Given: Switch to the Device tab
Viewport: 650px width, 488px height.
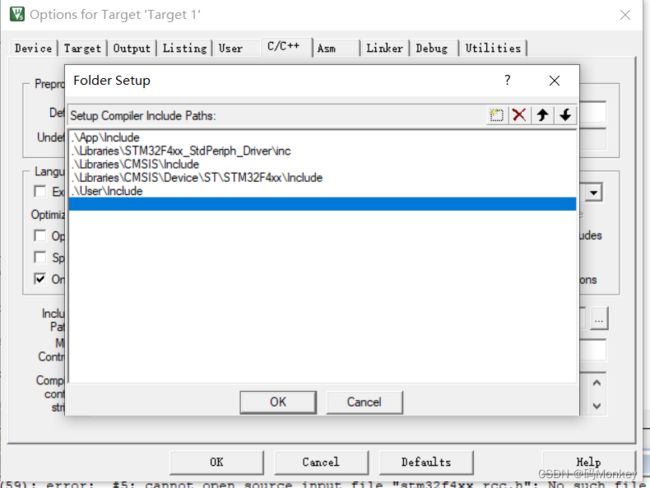Looking at the screenshot, I should 33,48.
